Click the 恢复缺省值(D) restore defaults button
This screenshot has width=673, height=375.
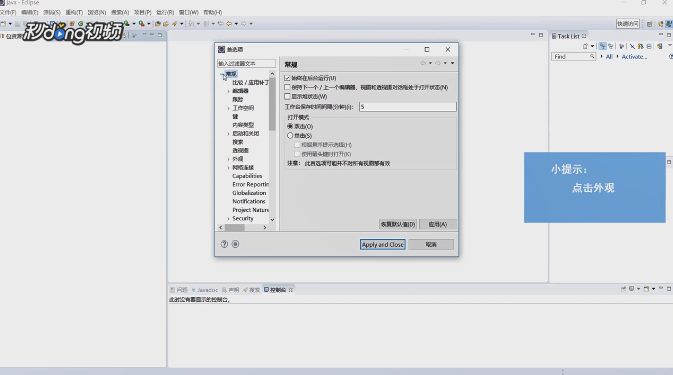(x=398, y=224)
